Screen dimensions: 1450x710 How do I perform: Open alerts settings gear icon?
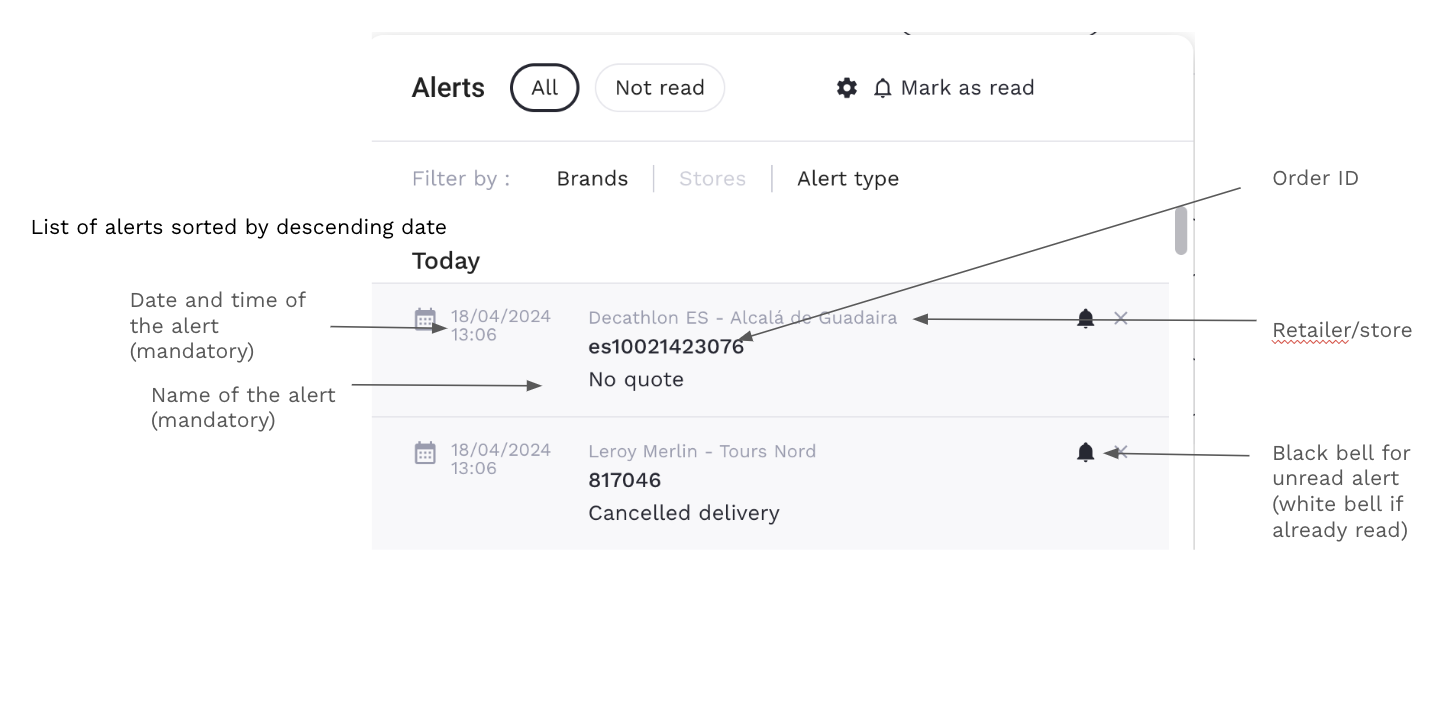847,88
